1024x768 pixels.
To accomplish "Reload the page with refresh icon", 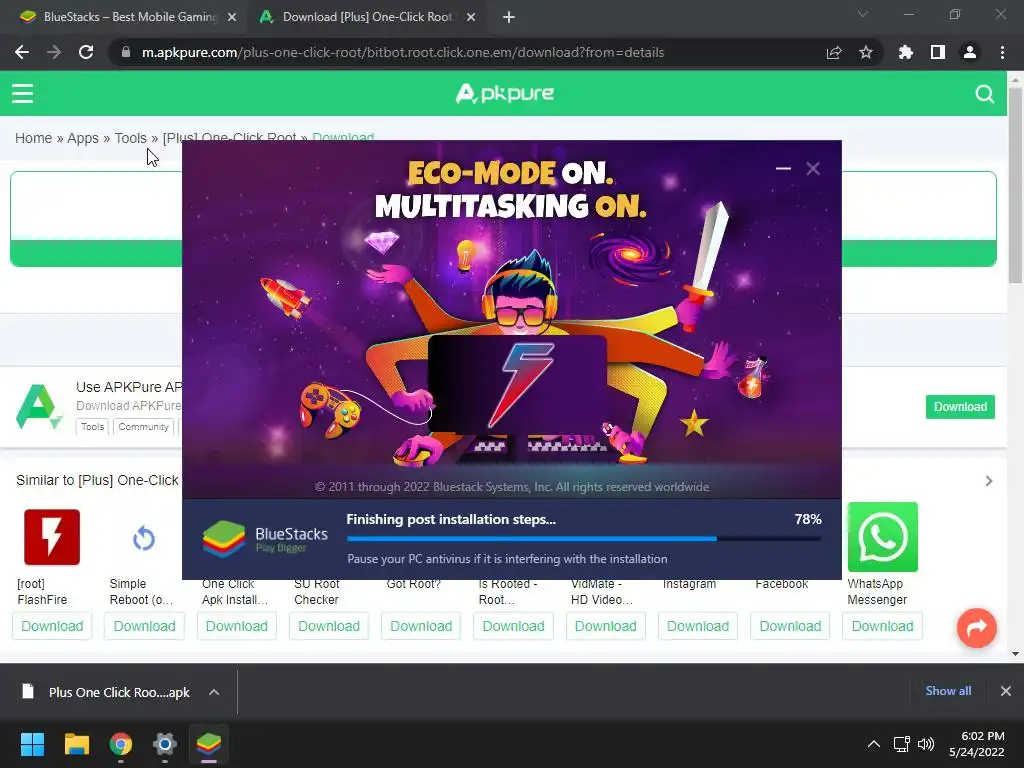I will 86,52.
